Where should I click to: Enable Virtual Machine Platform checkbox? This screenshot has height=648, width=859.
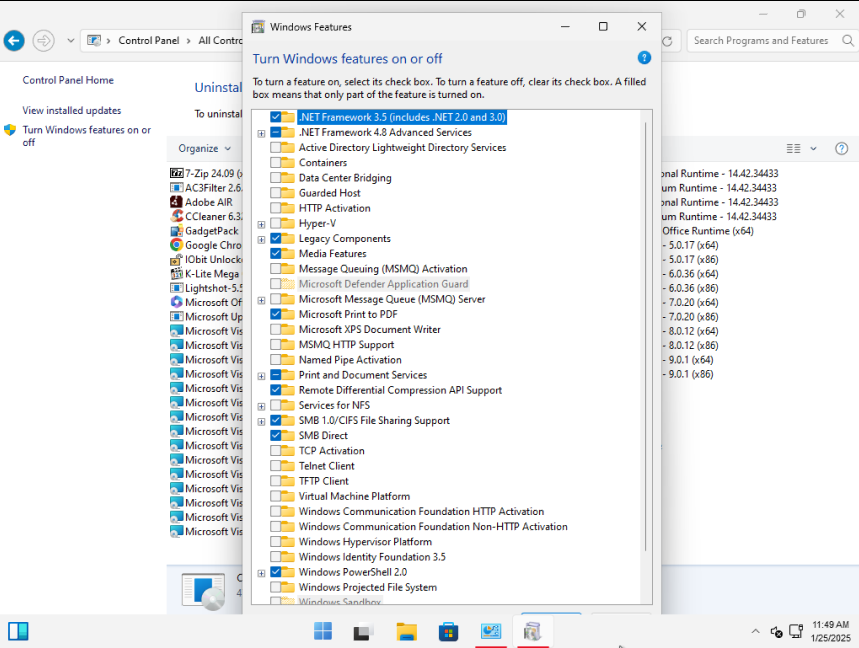(276, 496)
